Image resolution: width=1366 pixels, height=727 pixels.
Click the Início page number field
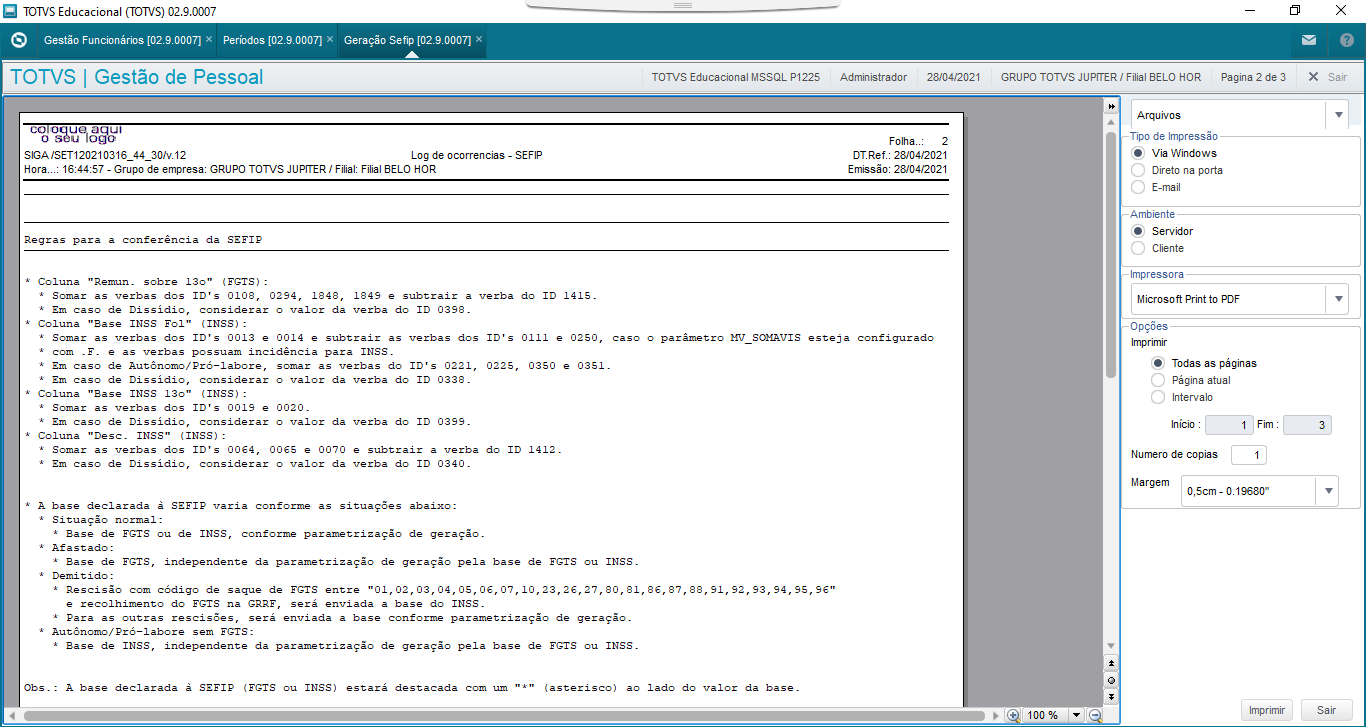(1229, 425)
